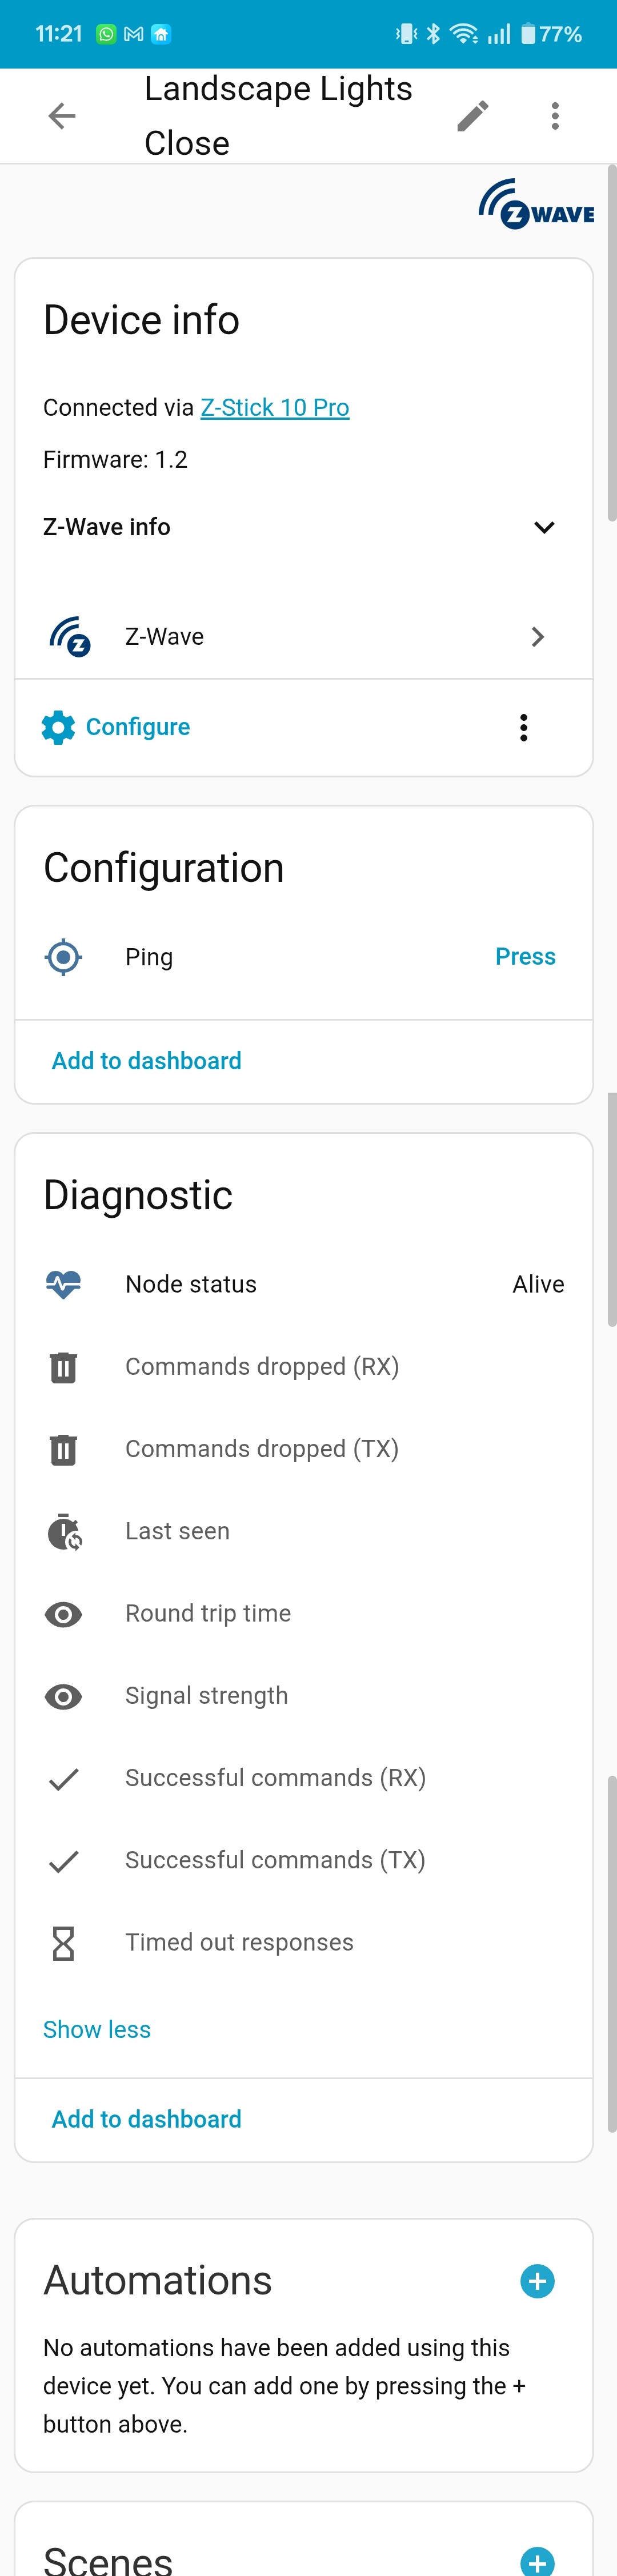Open the Signal strength entity
Viewport: 617px width, 2576px height.
206,1696
